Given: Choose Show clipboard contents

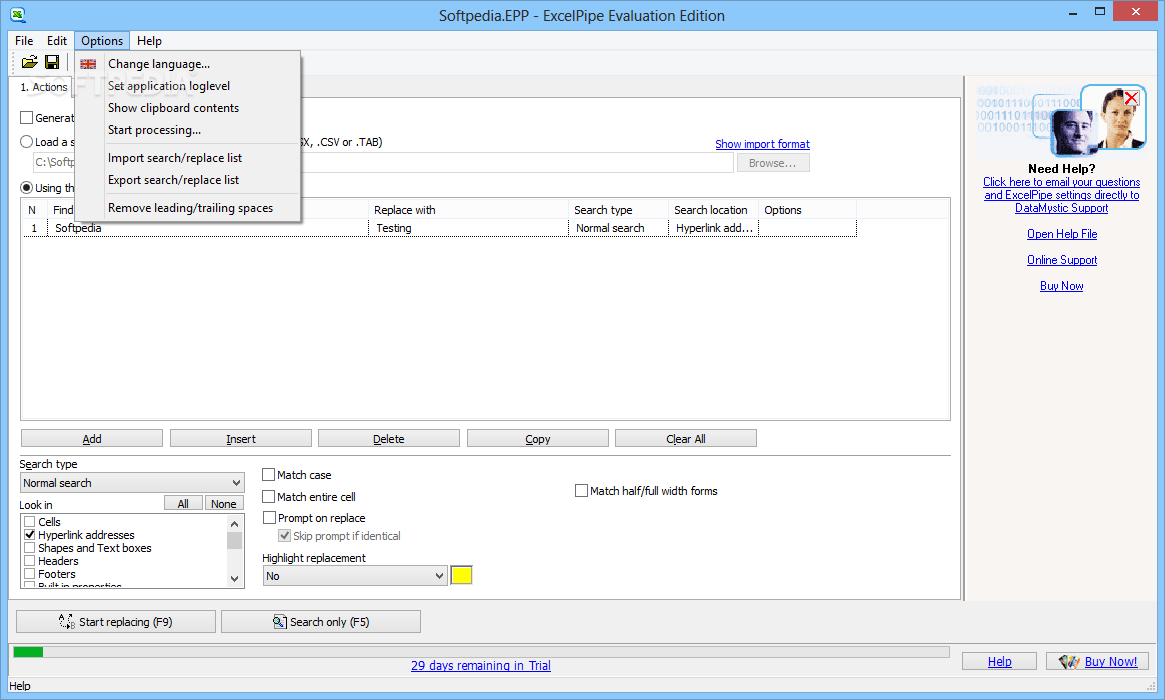Looking at the screenshot, I should tap(173, 108).
